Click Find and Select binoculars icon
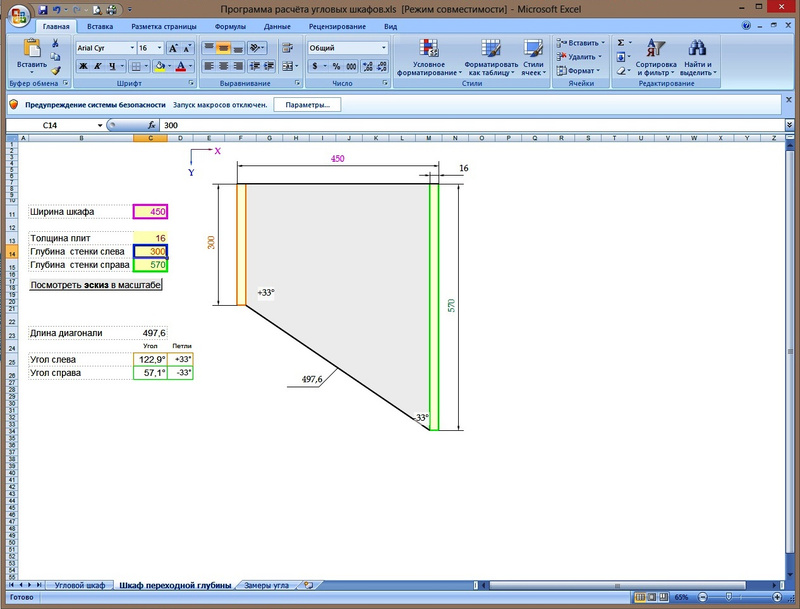Image resolution: width=800 pixels, height=609 pixels. [698, 58]
